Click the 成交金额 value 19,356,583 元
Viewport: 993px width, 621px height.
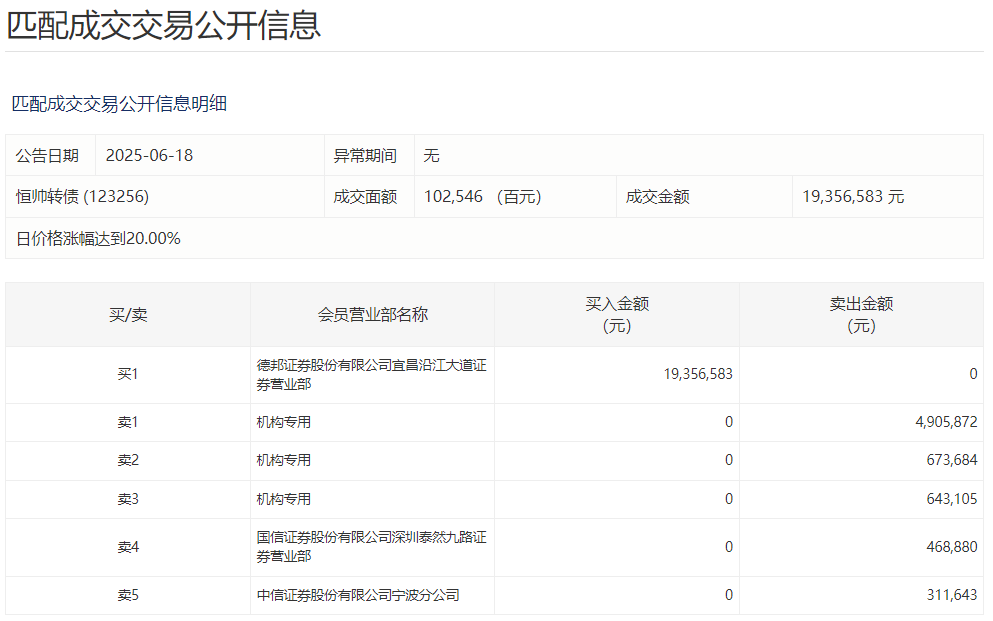(x=852, y=197)
